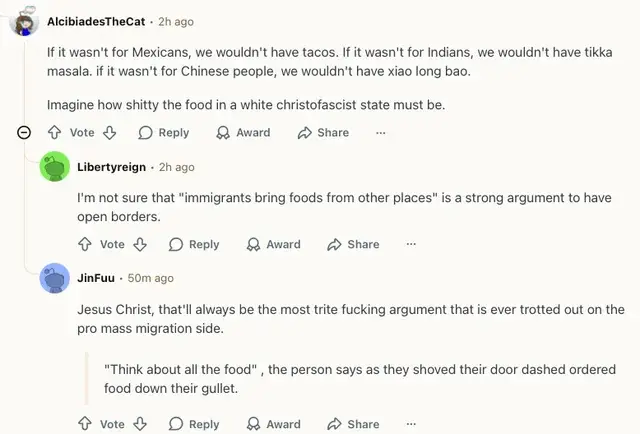Award AlcibiadesTheCat's comment
The width and height of the screenshot is (640, 434).
point(244,133)
